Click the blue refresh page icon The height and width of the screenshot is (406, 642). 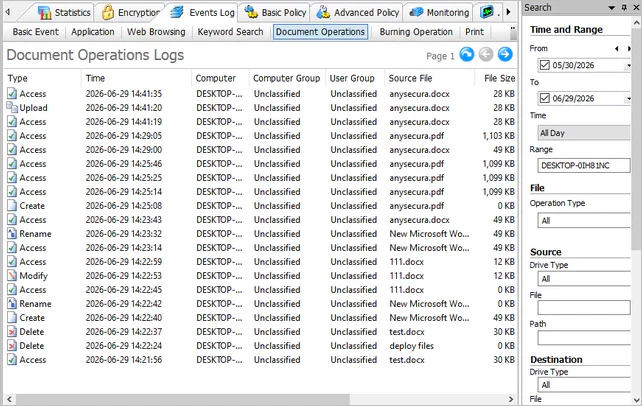tap(467, 54)
